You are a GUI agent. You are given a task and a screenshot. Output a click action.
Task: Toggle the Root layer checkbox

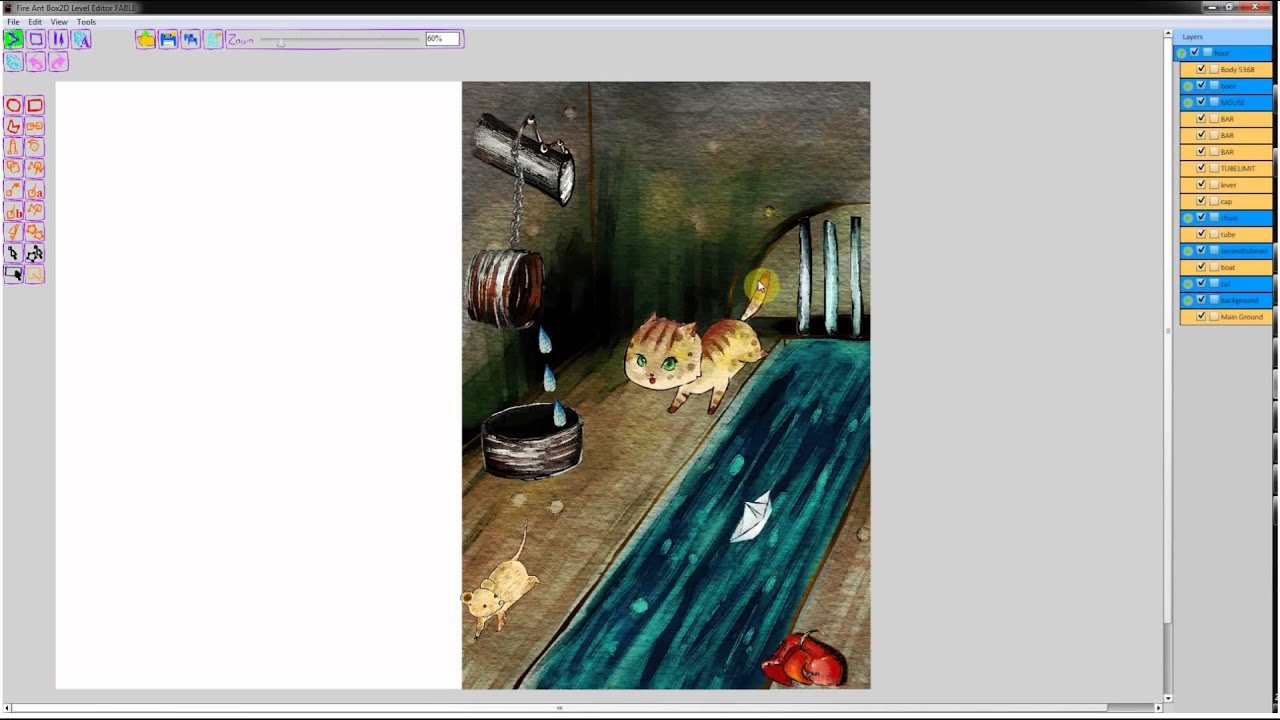click(x=1194, y=52)
